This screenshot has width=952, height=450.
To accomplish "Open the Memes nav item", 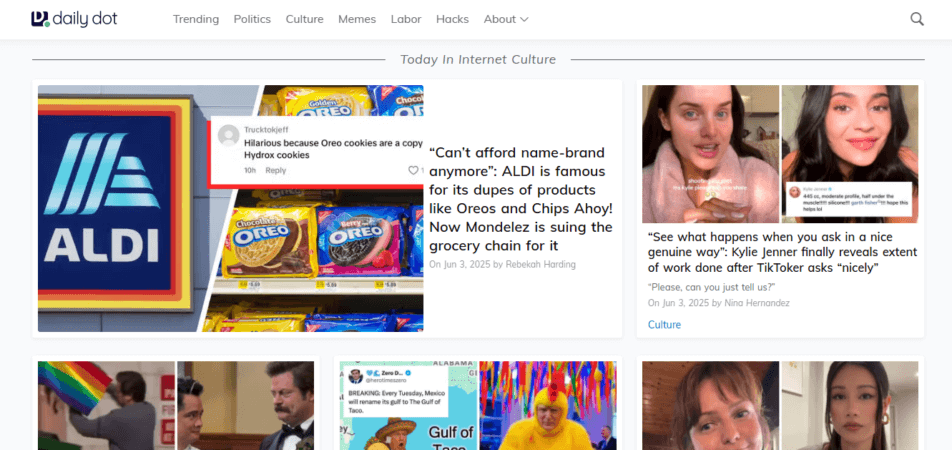I will click(357, 19).
